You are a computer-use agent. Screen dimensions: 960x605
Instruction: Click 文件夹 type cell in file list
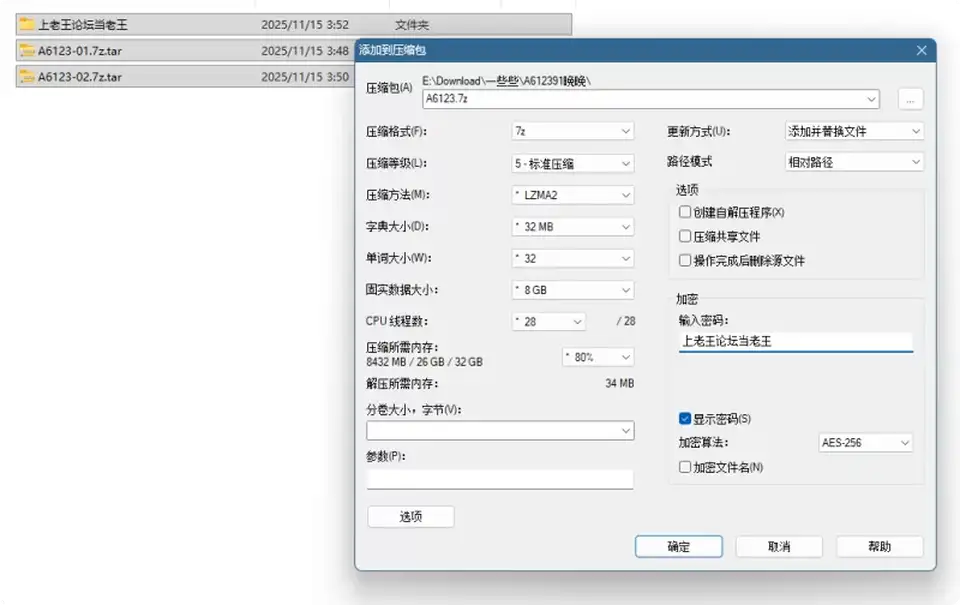[412, 24]
